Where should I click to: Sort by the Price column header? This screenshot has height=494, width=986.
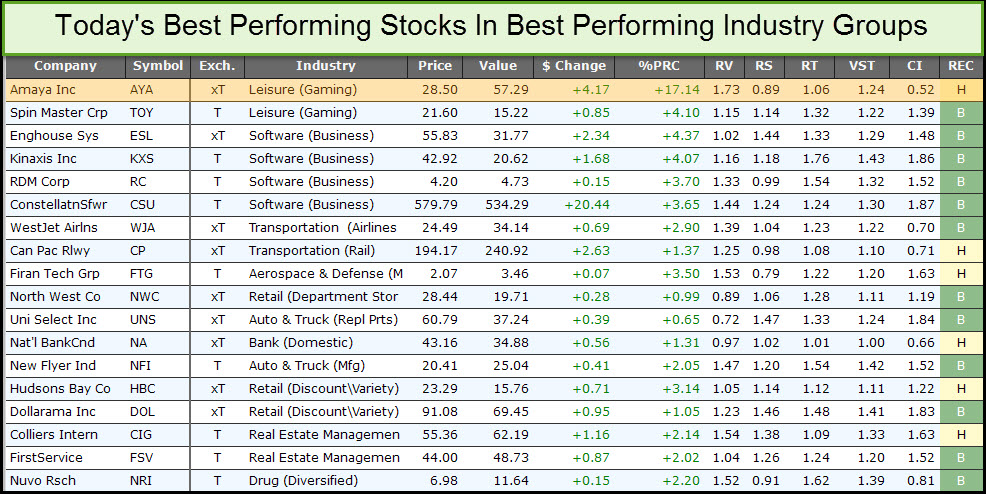pyautogui.click(x=435, y=66)
